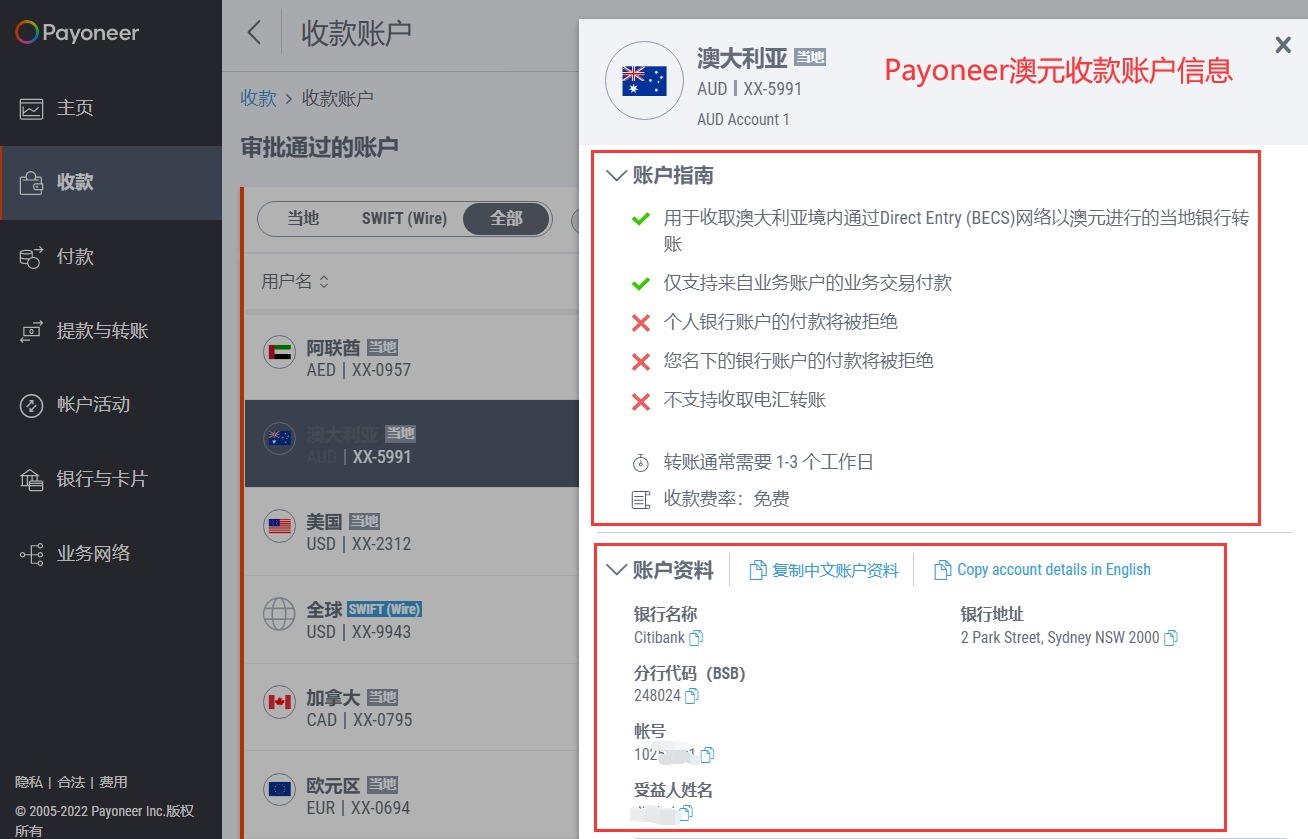Click 收款 breadcrumb link

pos(258,99)
